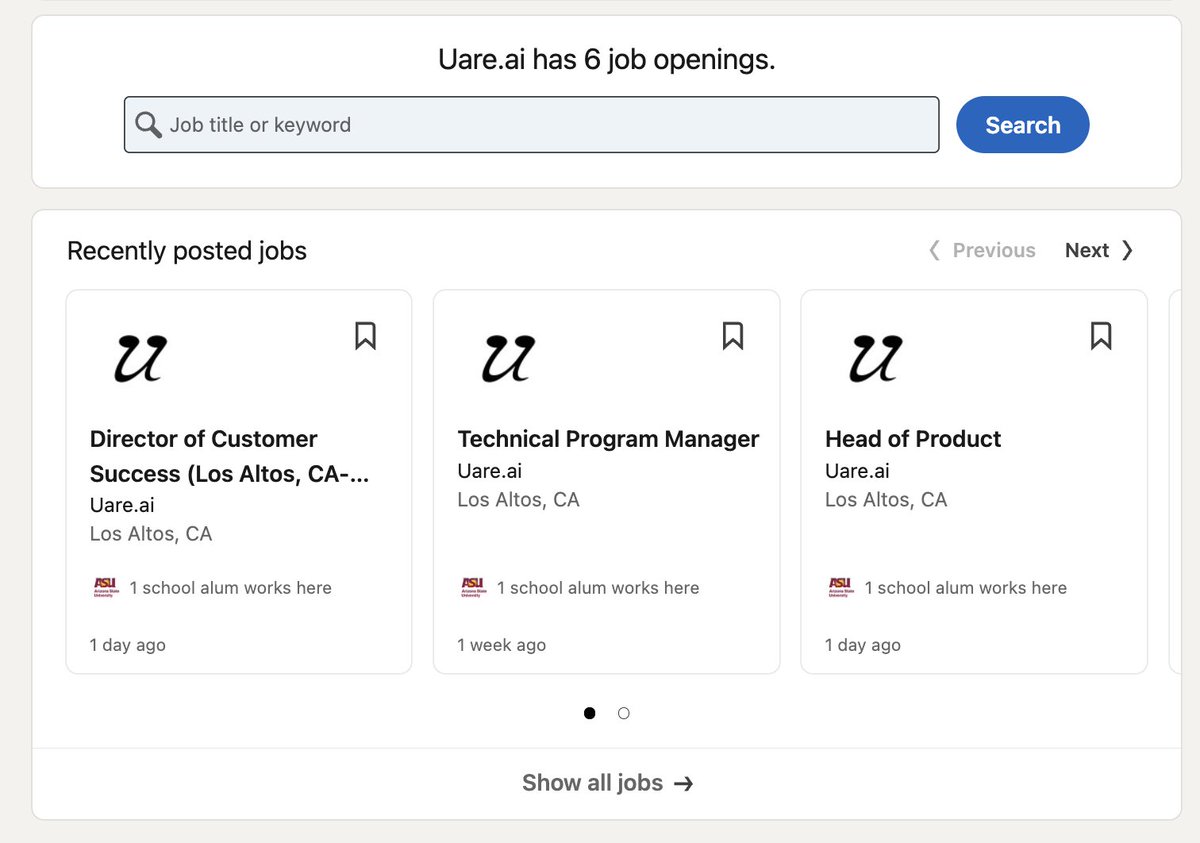
Task: Open Show all jobs link
Action: pos(607,783)
